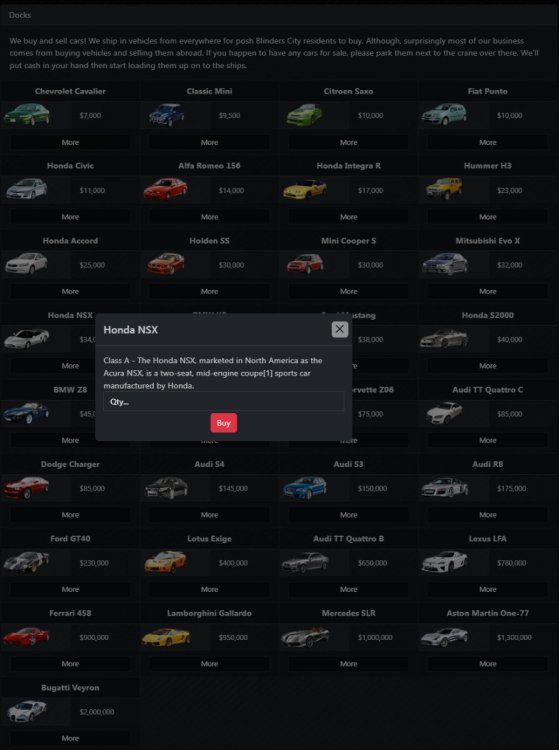Open More for Ford GT40
The width and height of the screenshot is (559, 750).
70,589
